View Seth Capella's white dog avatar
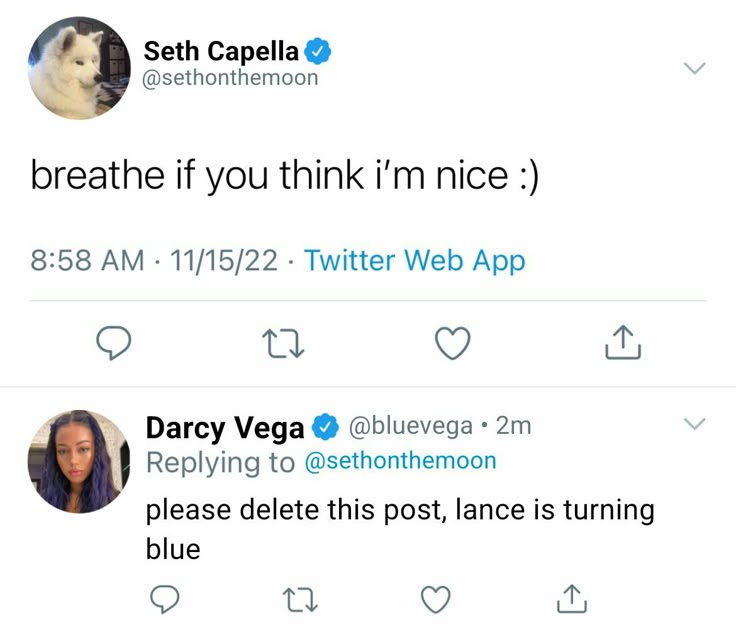Screen dimensions: 736x630 [79, 68]
